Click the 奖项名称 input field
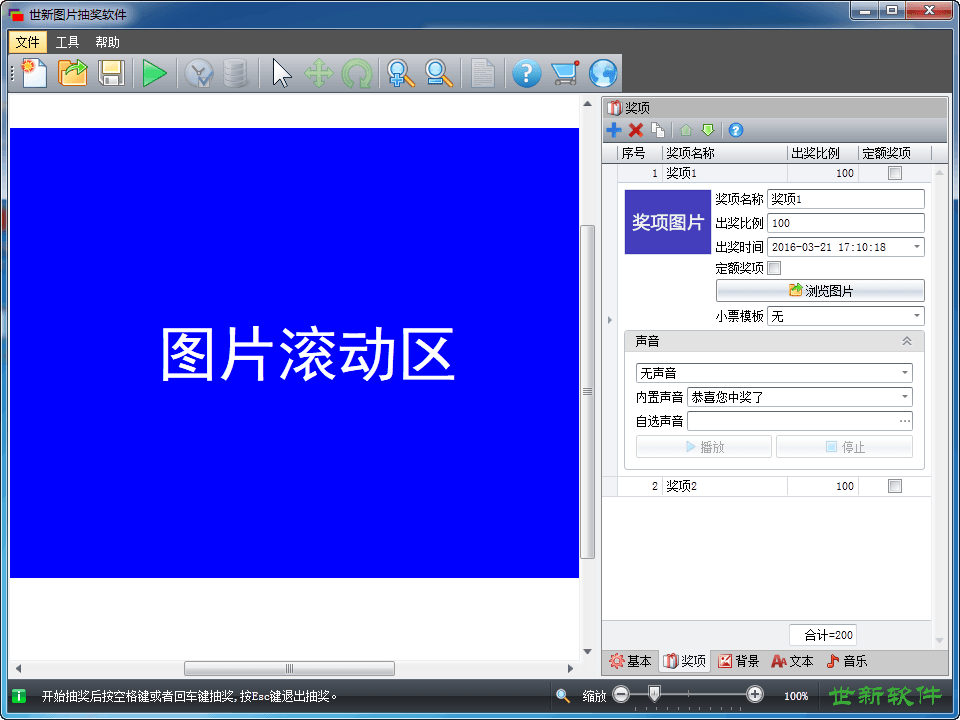Viewport: 960px width, 720px height. point(845,199)
